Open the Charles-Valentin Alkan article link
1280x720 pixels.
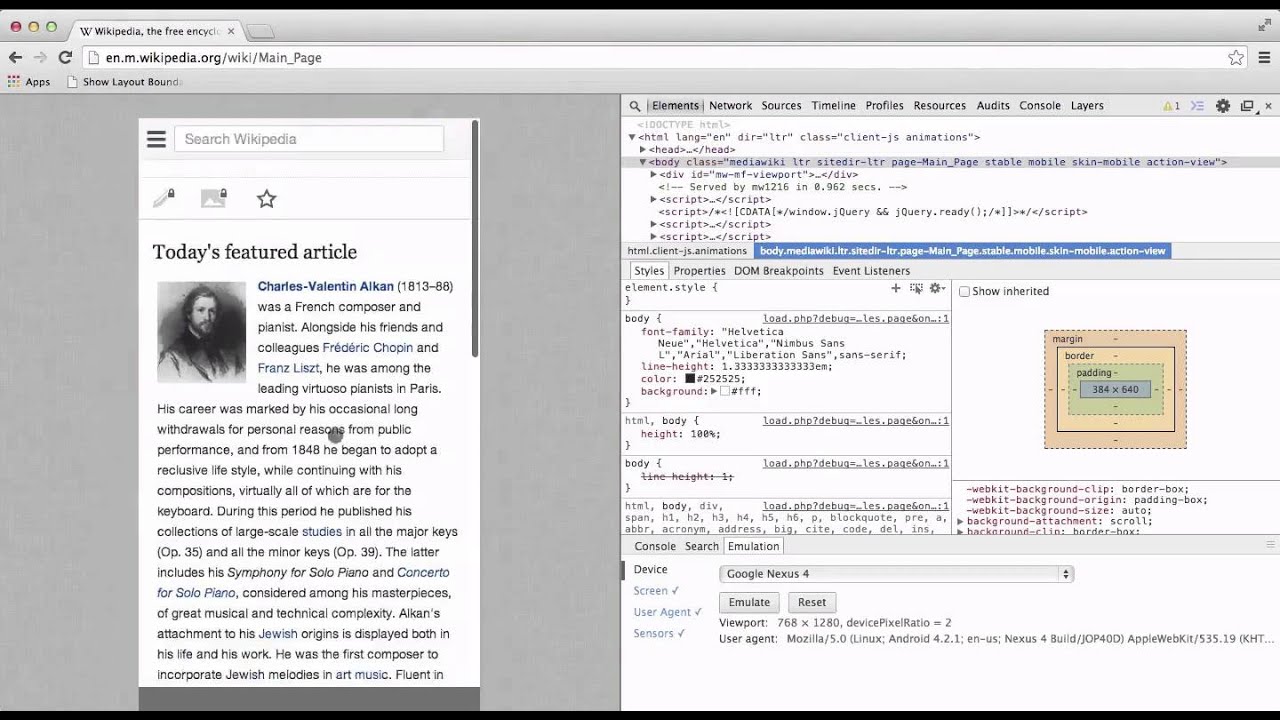(326, 286)
